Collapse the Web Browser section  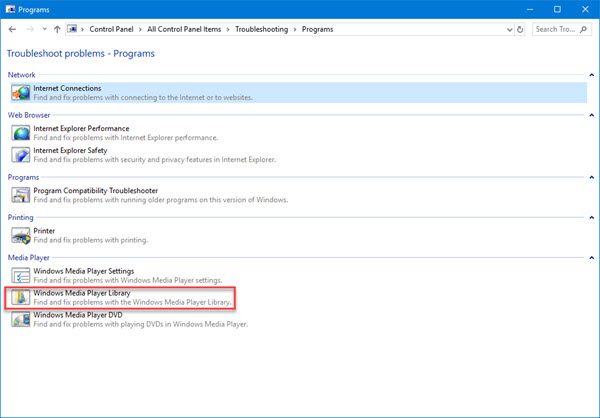click(x=592, y=115)
